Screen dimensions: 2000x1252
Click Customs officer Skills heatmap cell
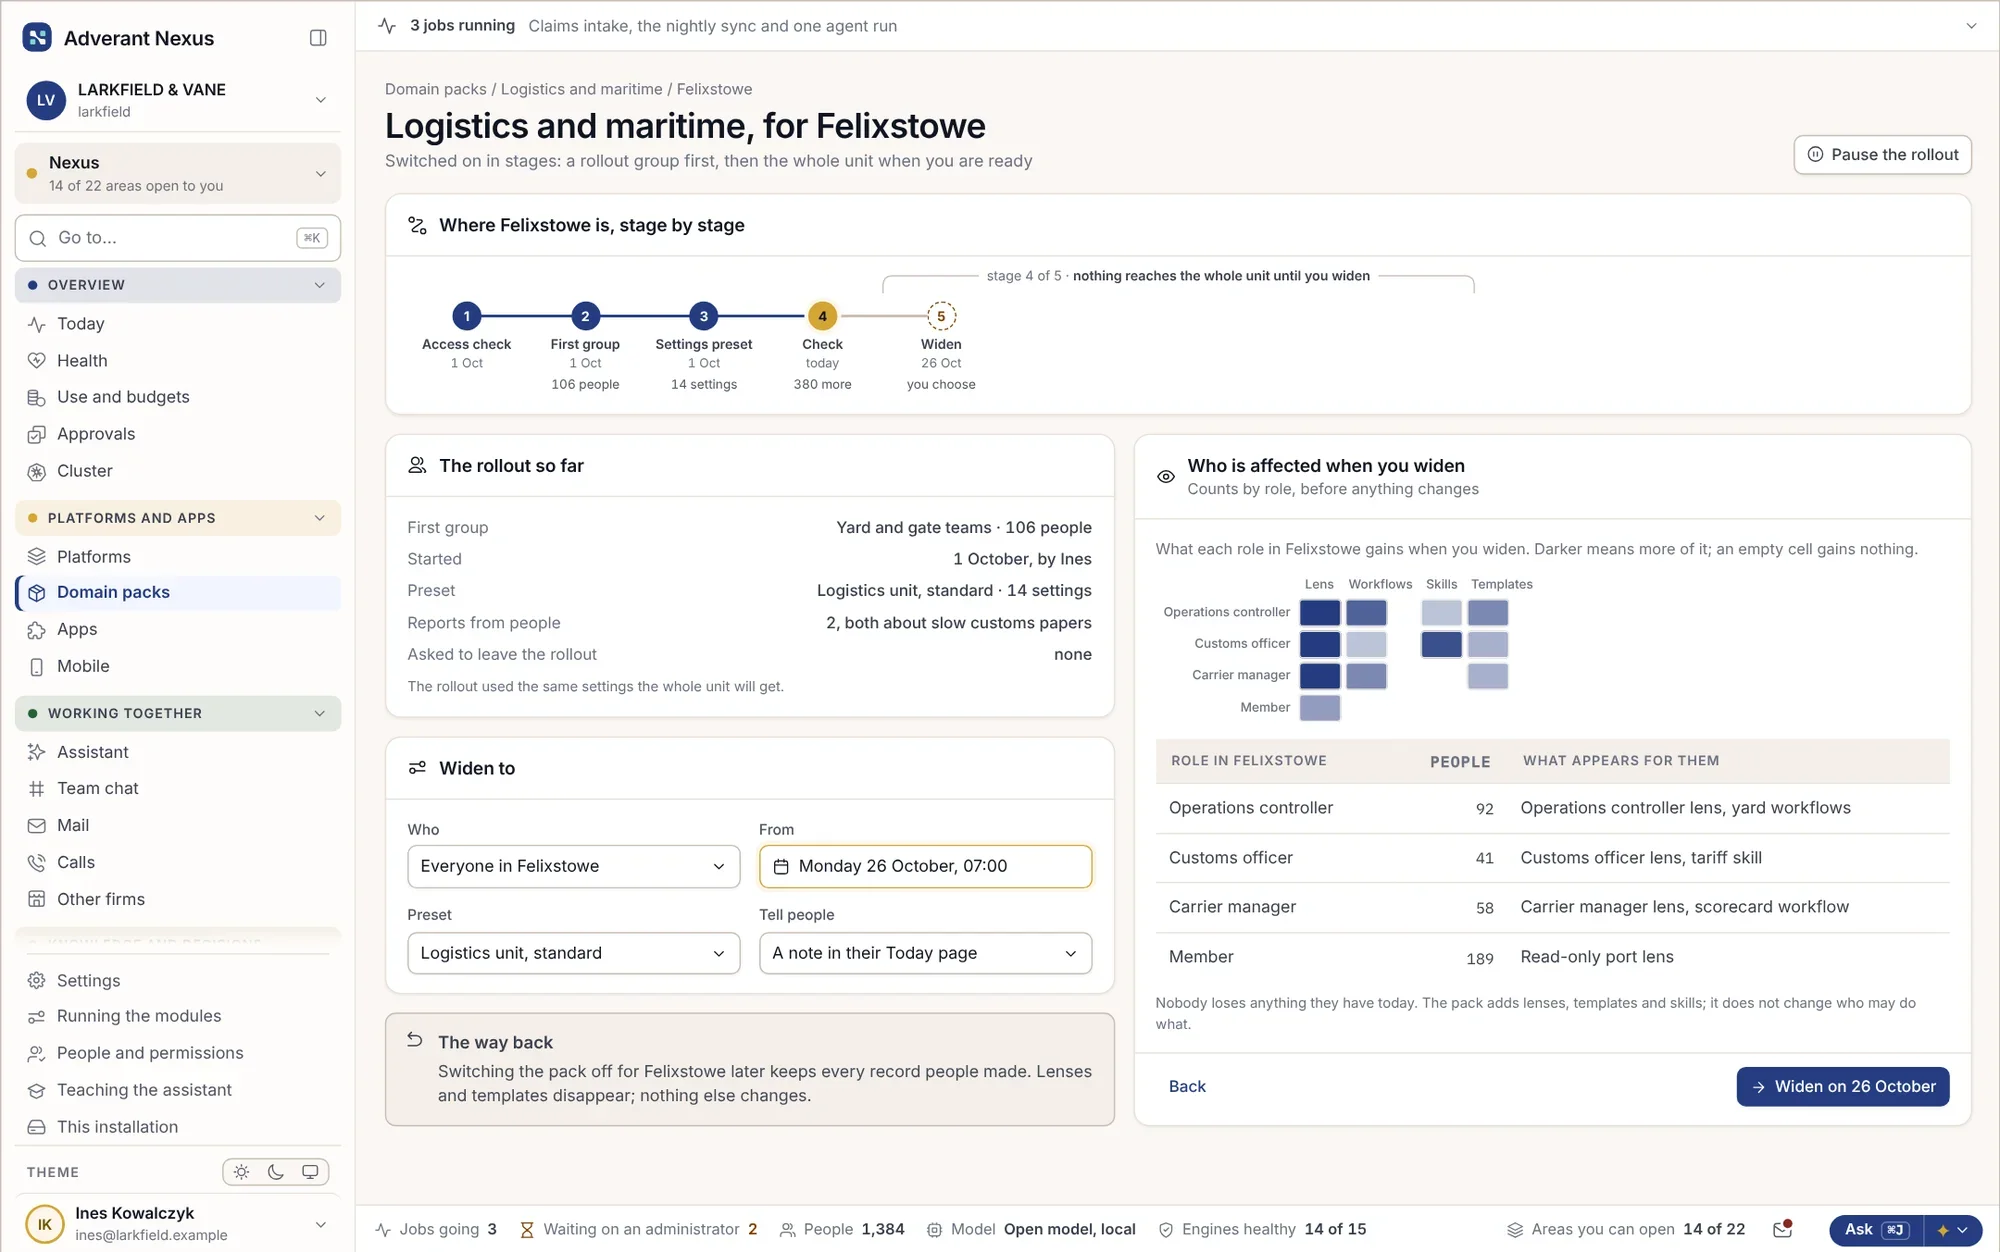click(1441, 644)
